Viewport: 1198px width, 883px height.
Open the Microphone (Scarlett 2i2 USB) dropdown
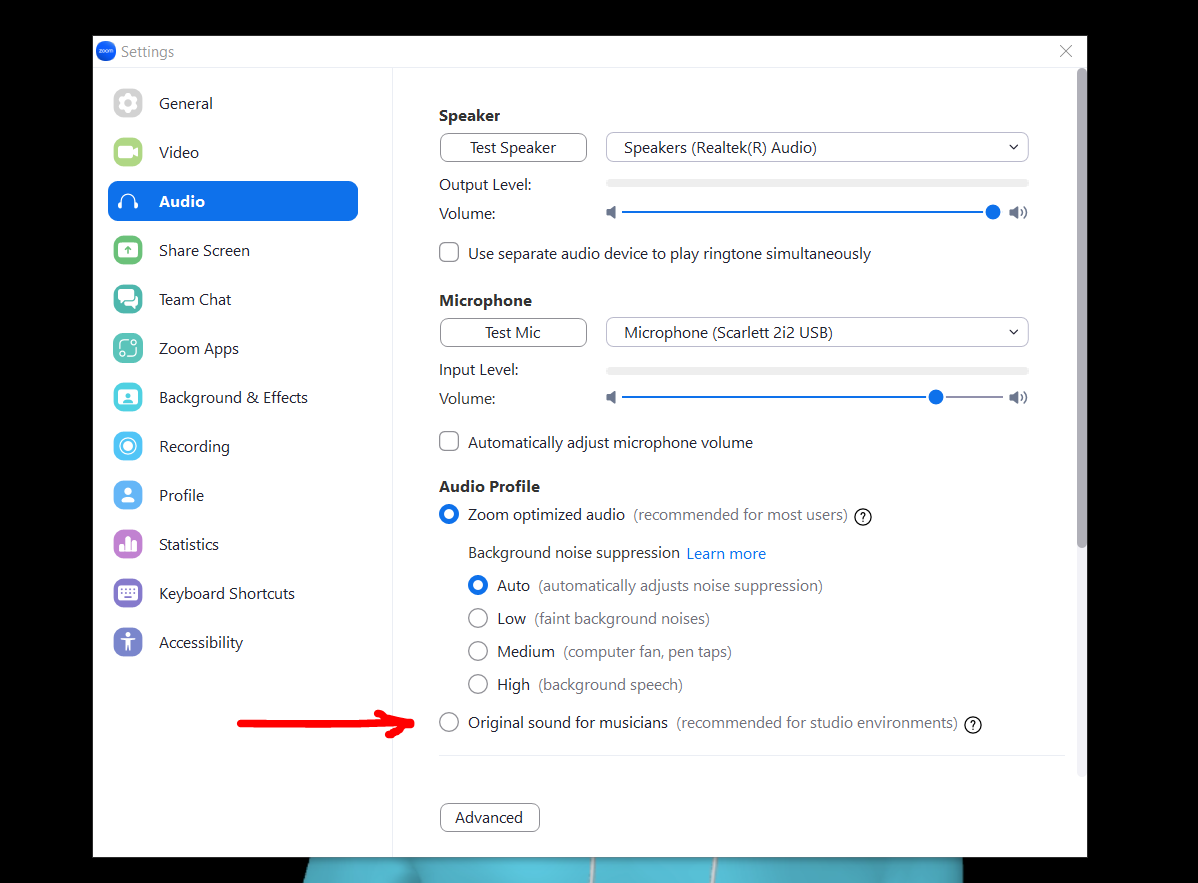point(817,332)
